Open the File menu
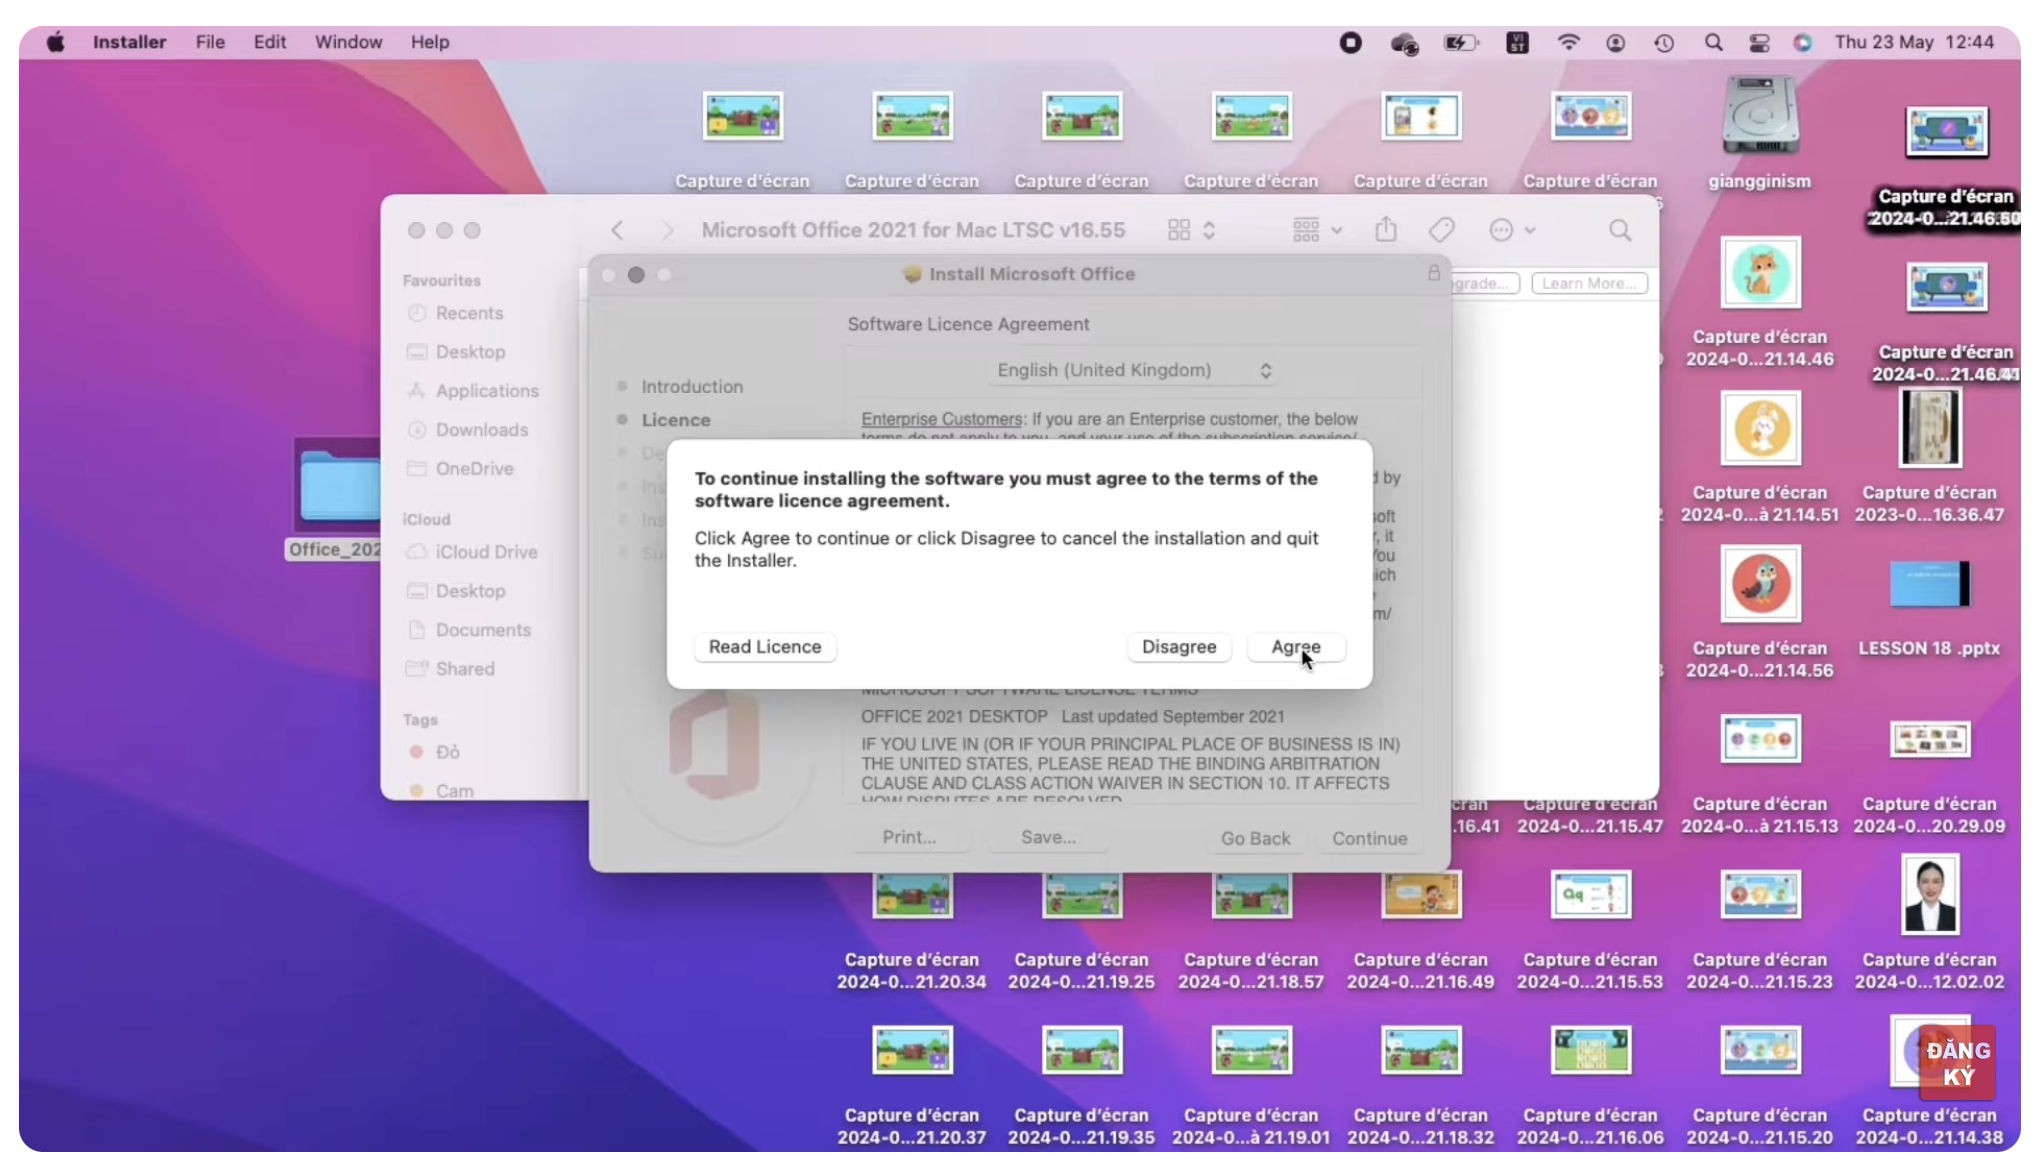This screenshot has height=1170, width=2038. [x=210, y=42]
